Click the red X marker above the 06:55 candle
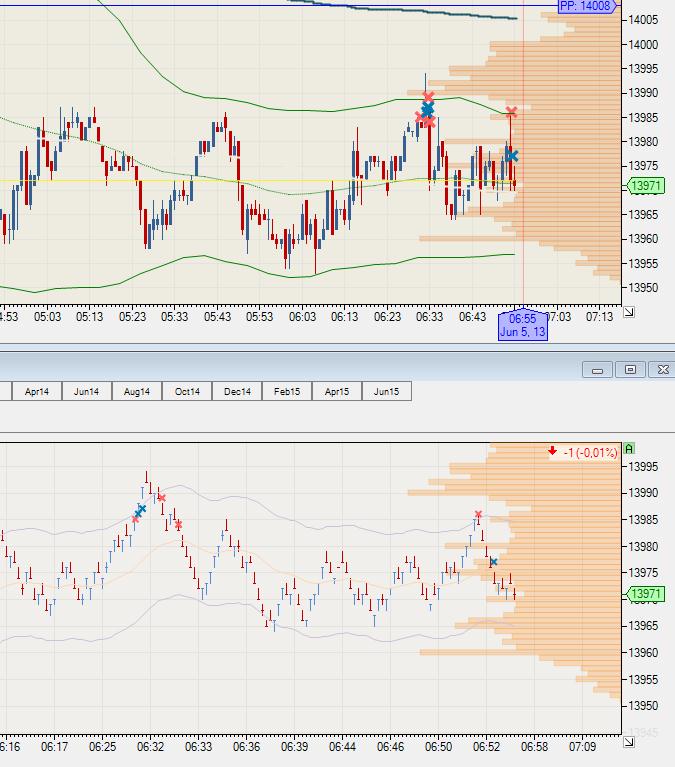 click(x=511, y=112)
